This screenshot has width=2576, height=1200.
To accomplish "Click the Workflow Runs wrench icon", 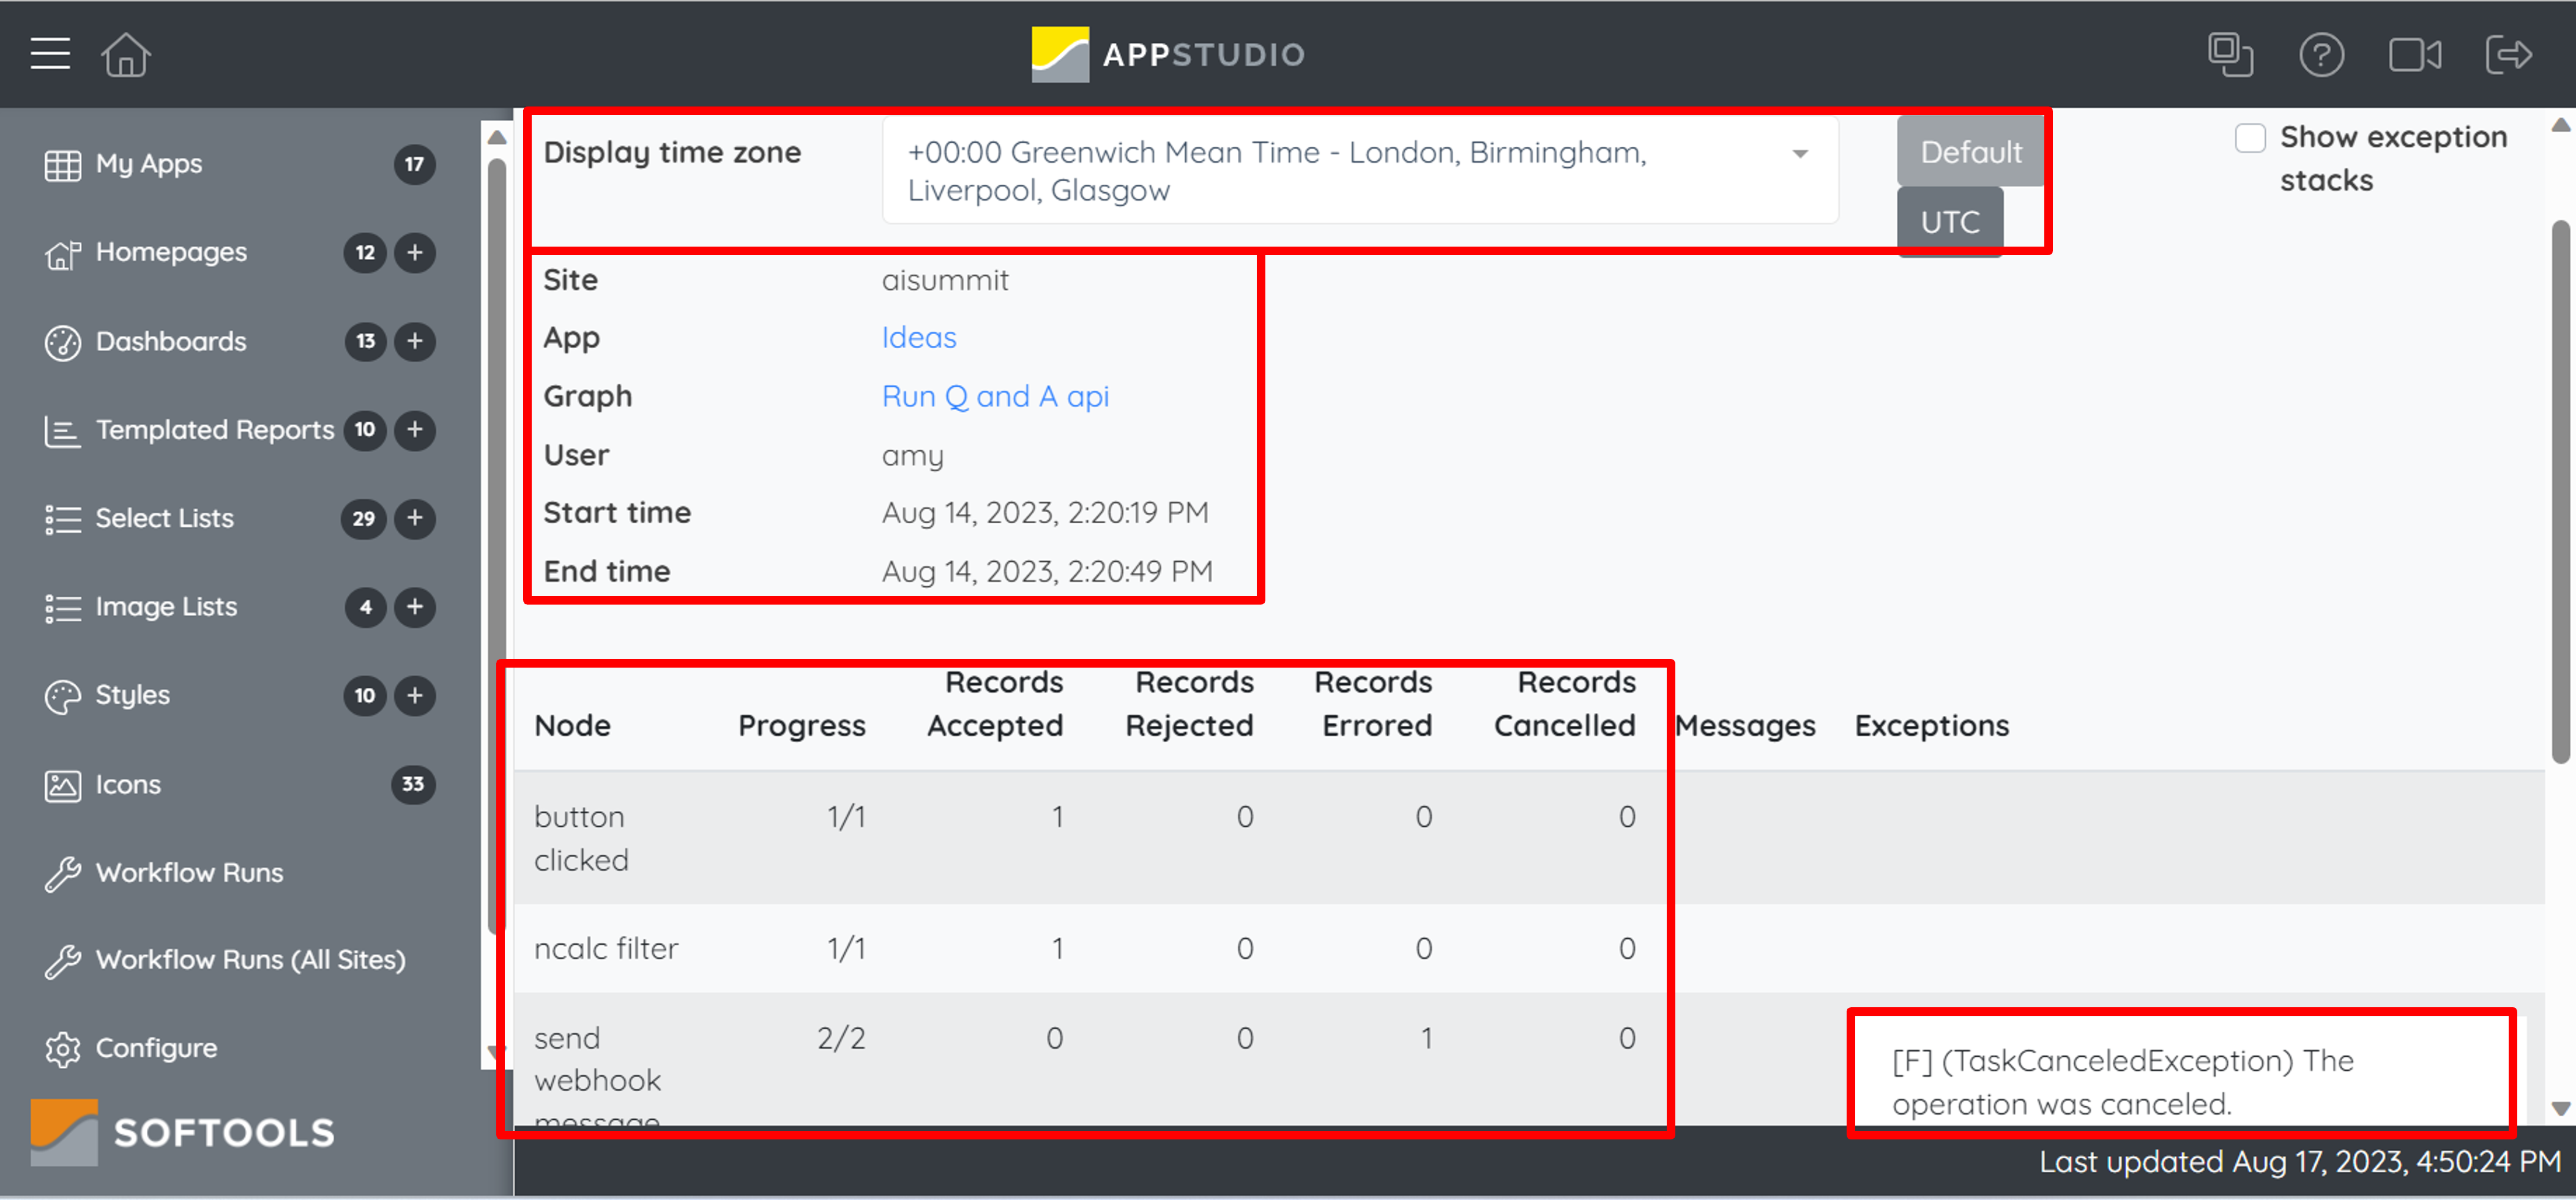I will click(x=62, y=873).
